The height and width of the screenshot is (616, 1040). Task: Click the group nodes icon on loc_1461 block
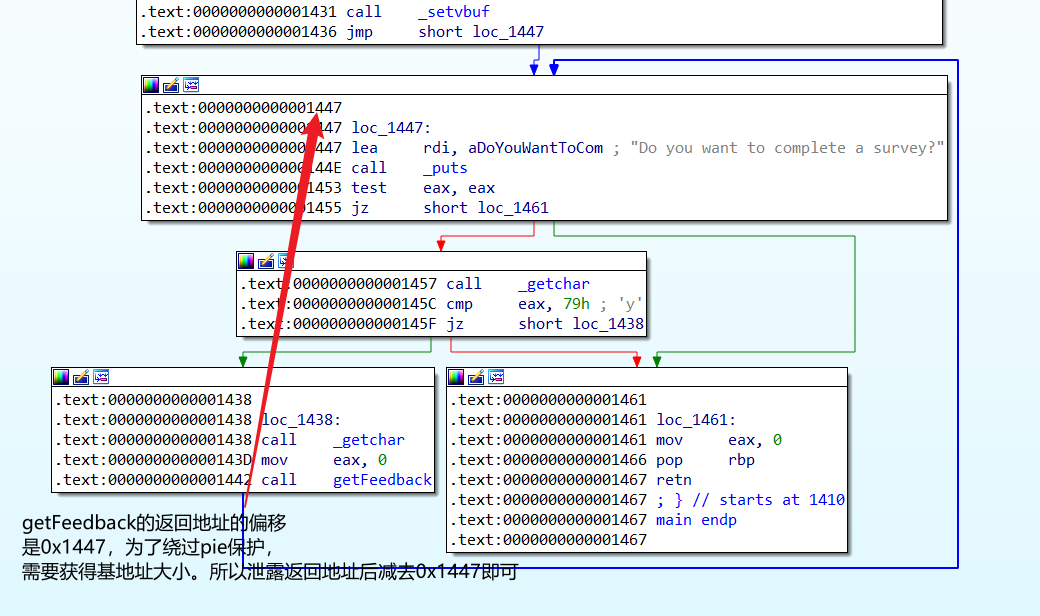[496, 377]
